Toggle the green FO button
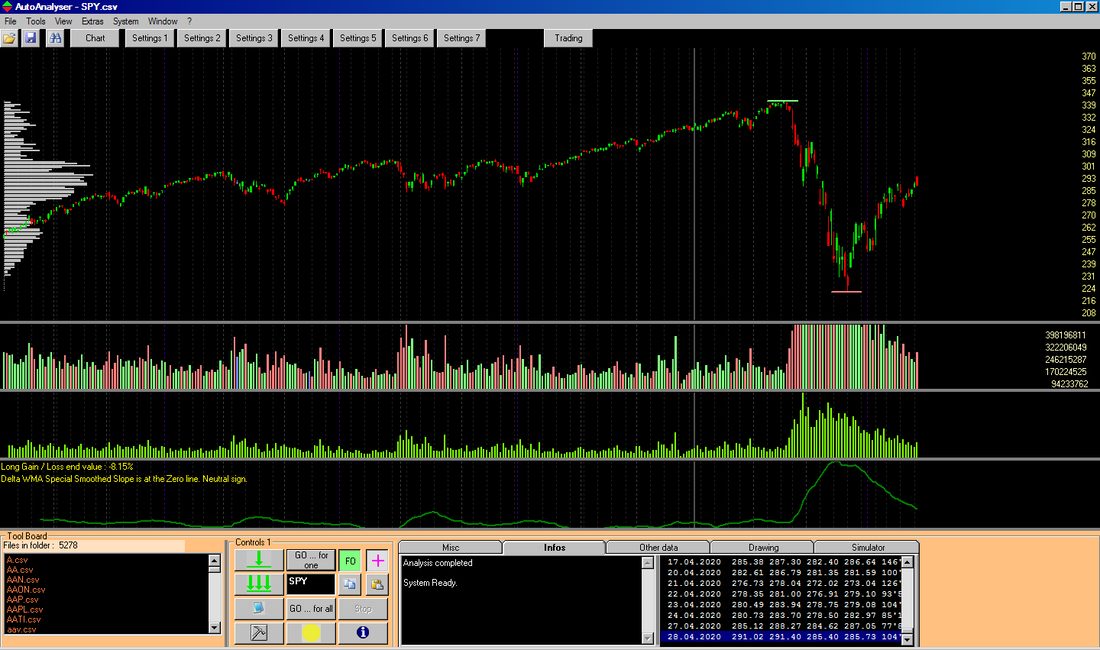The width and height of the screenshot is (1100, 650). point(349,560)
